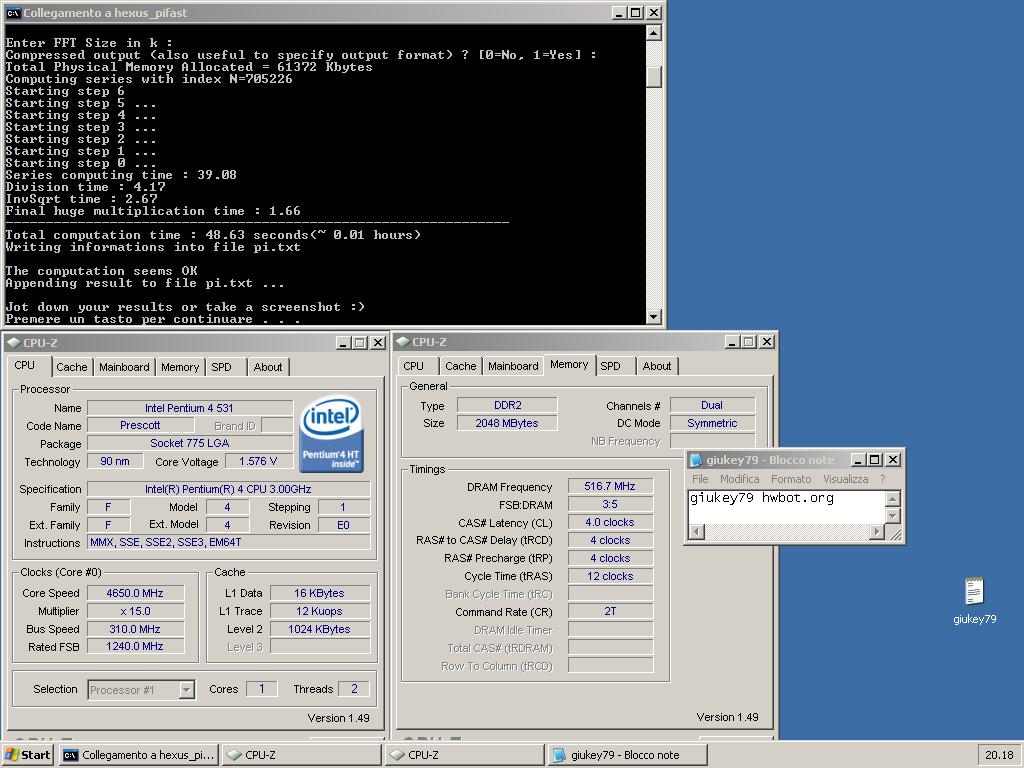
Task: Click memory Size value 2048 MBytes
Action: tap(507, 423)
